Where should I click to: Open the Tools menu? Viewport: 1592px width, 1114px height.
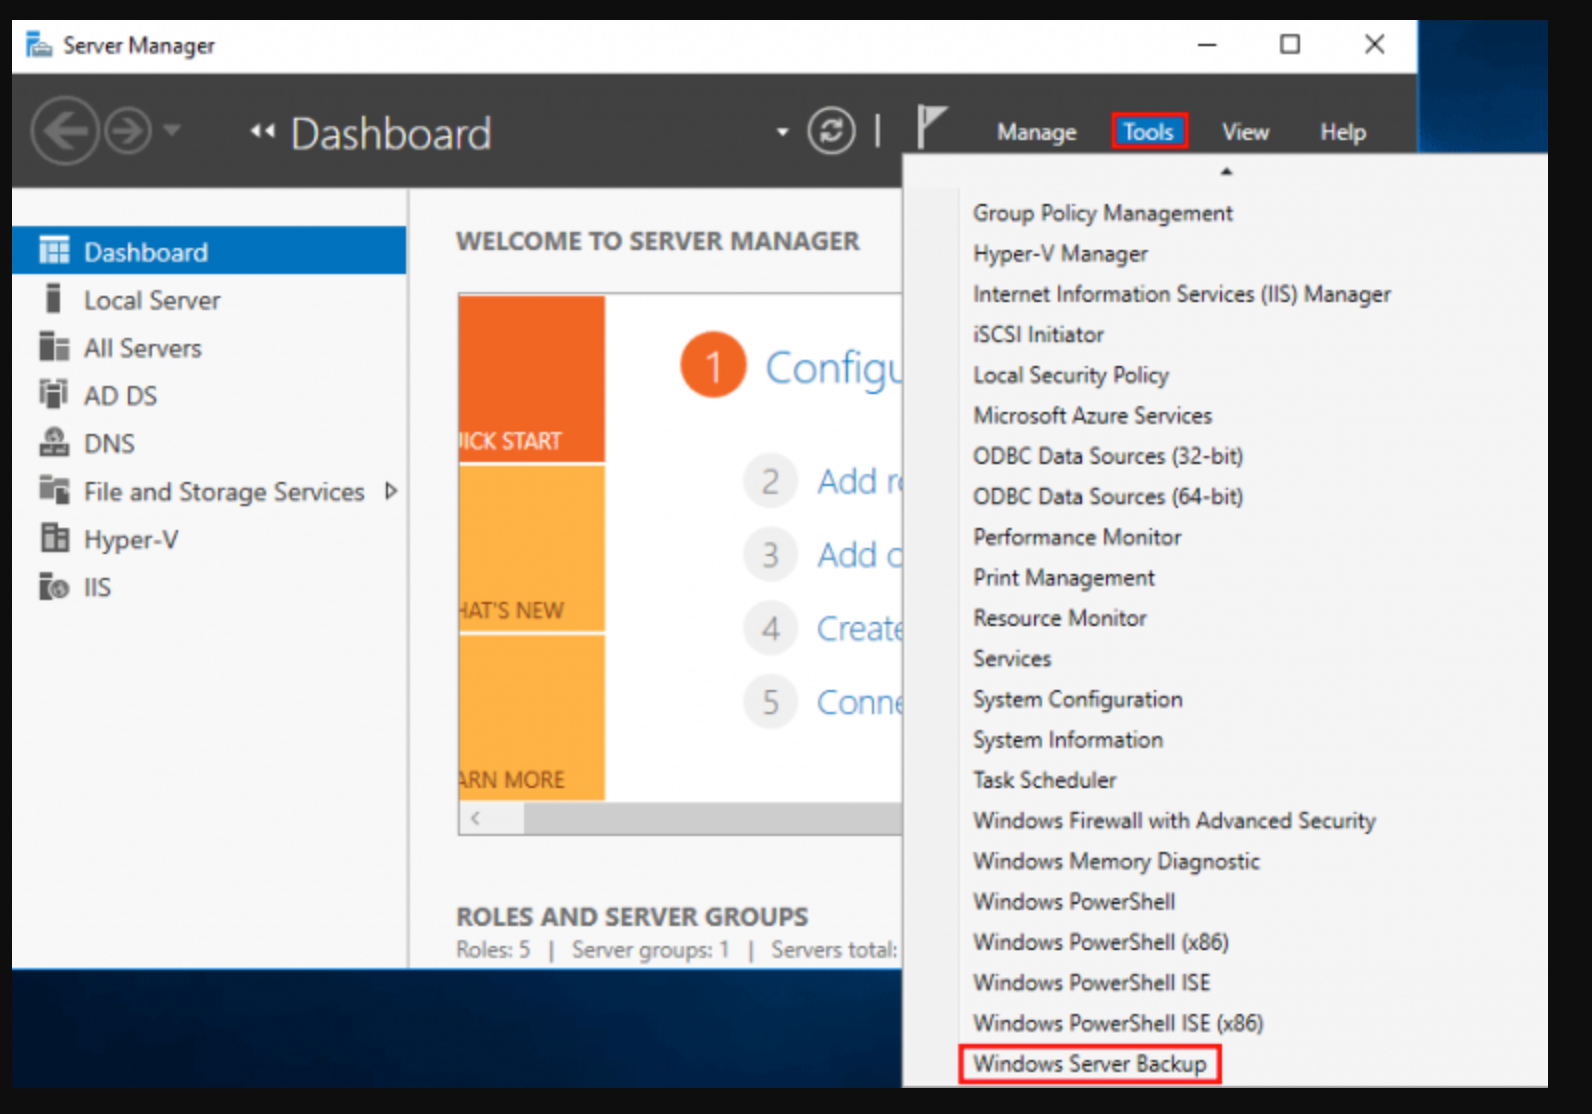[x=1148, y=132]
